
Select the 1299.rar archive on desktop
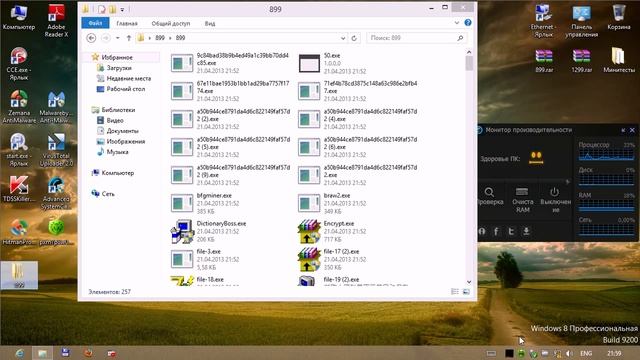point(581,60)
